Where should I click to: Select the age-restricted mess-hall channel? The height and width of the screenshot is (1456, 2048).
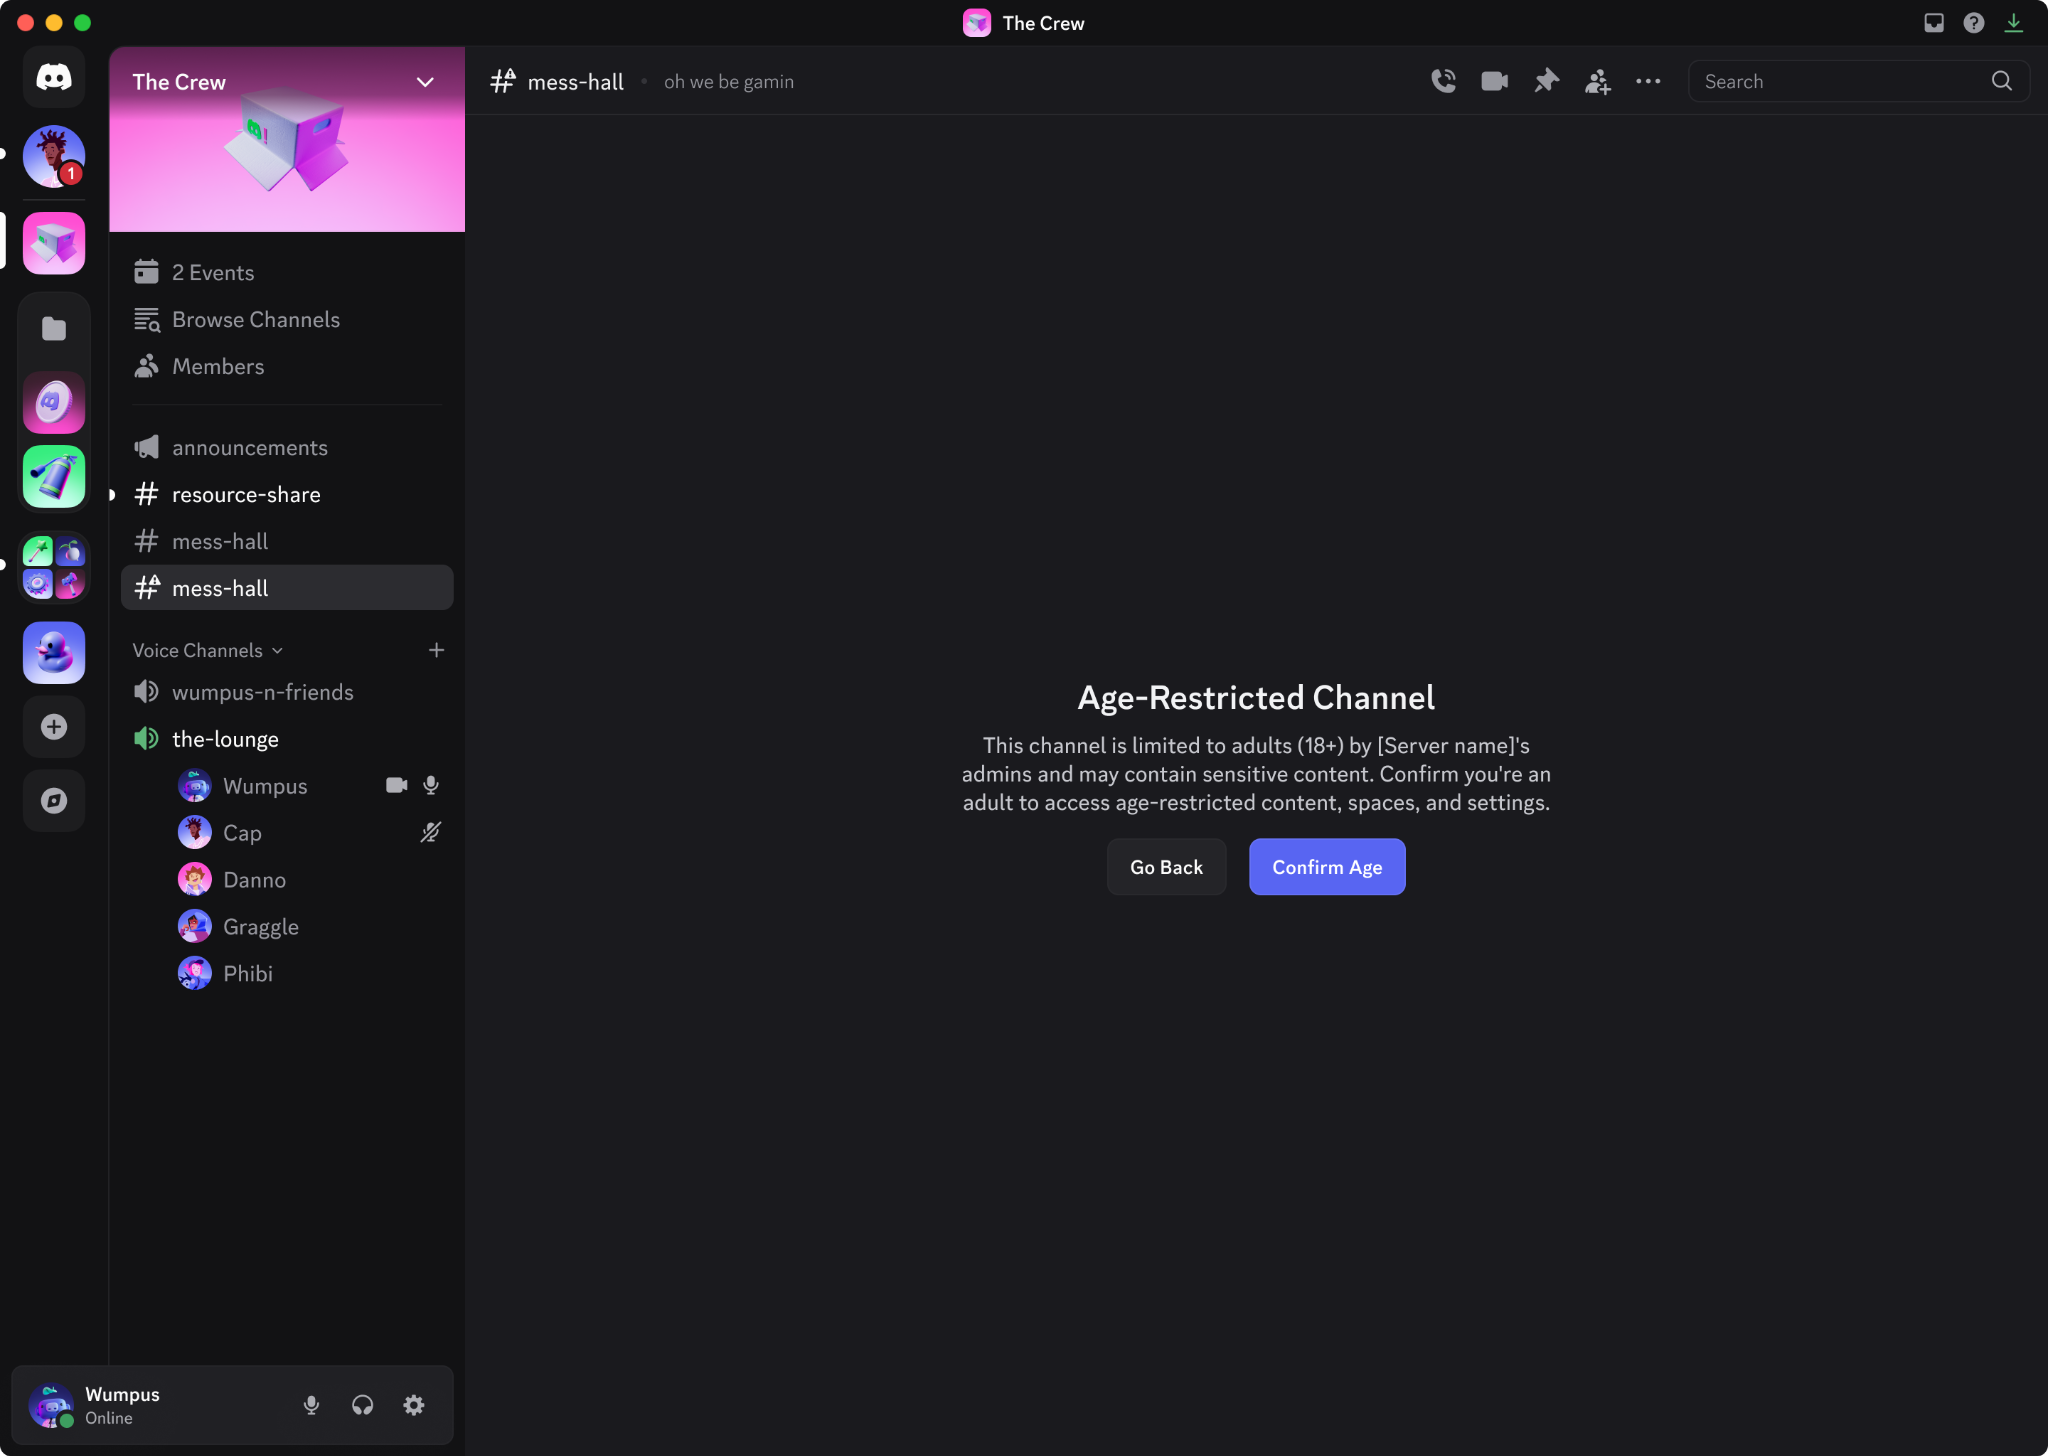(x=287, y=588)
